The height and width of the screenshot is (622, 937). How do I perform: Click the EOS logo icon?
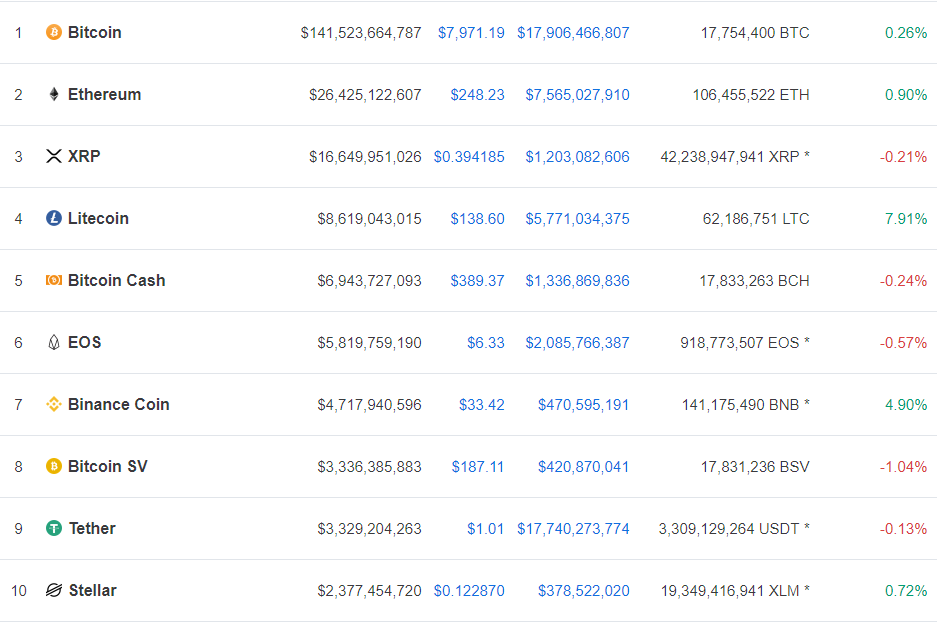[x=54, y=342]
